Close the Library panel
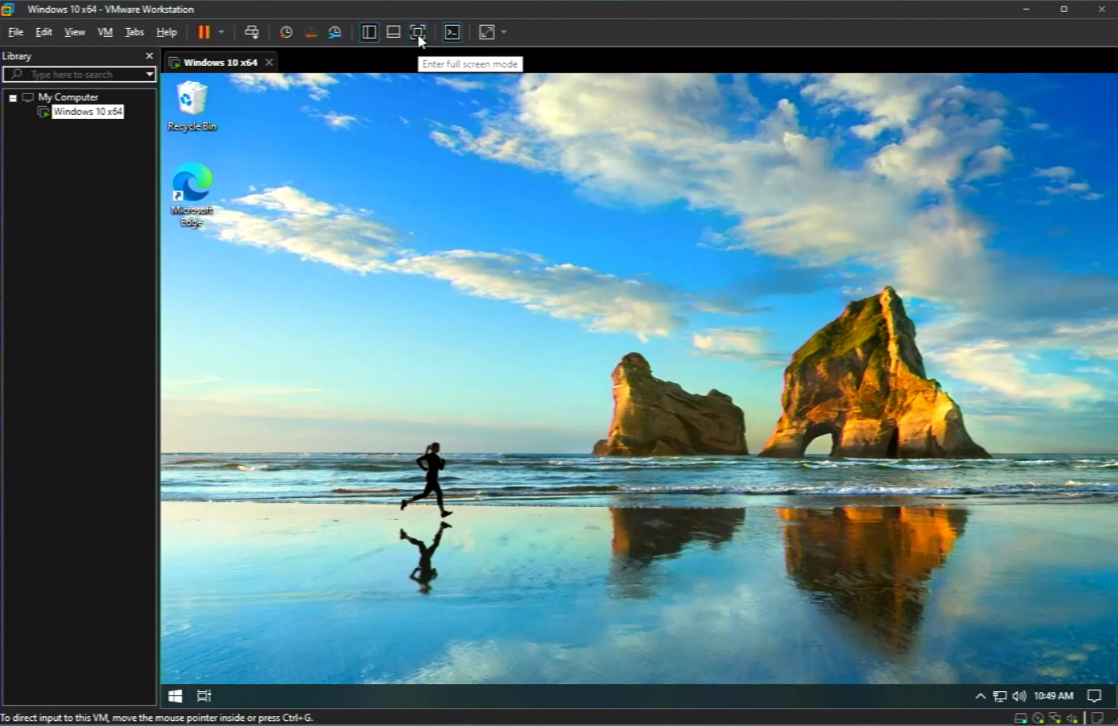Screen dimensions: 1118x726 coord(149,56)
